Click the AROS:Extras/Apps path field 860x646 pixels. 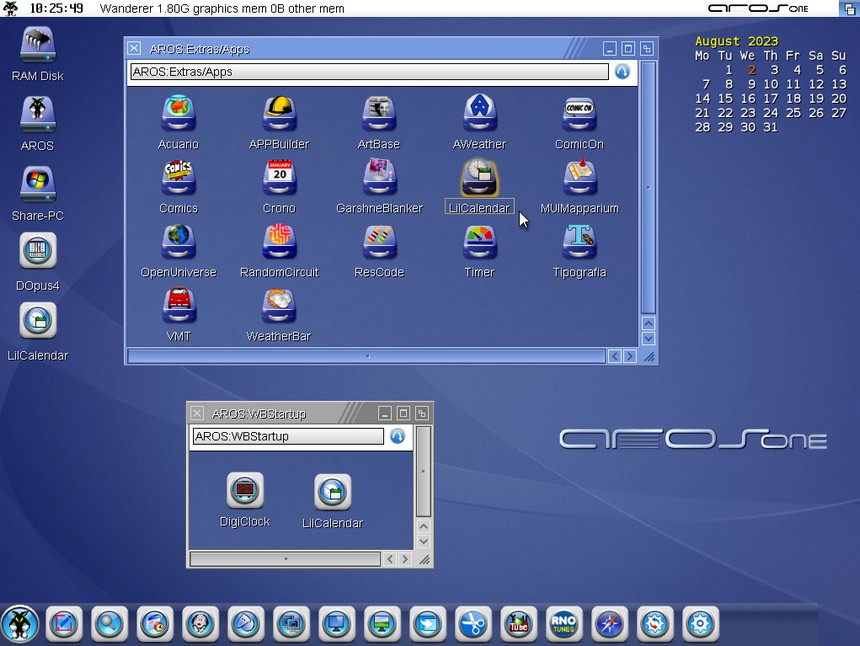[x=368, y=72]
